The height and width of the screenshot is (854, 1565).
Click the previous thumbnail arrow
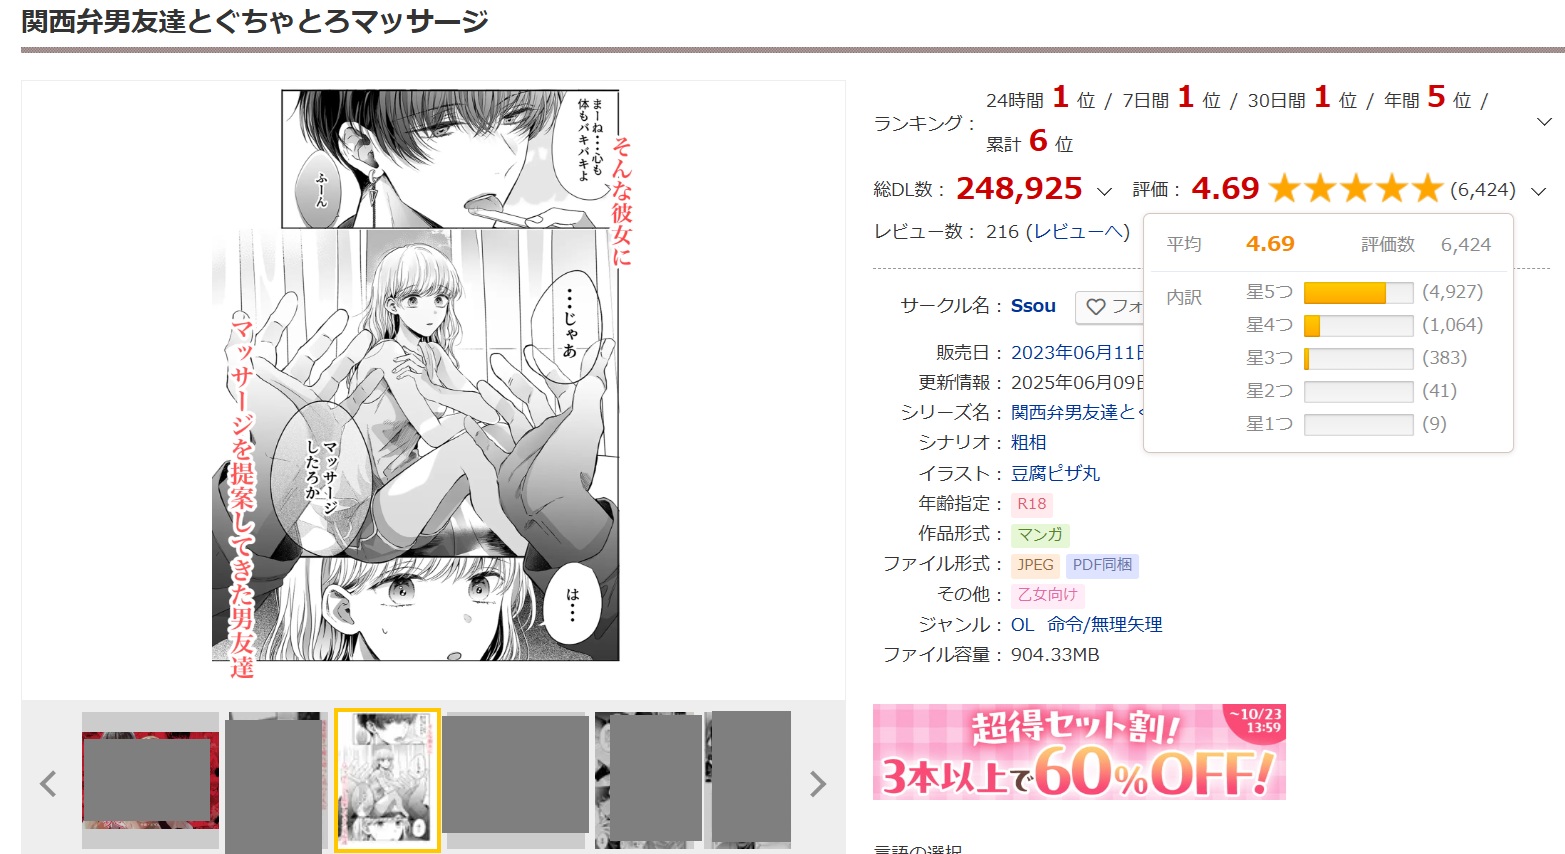(x=48, y=784)
